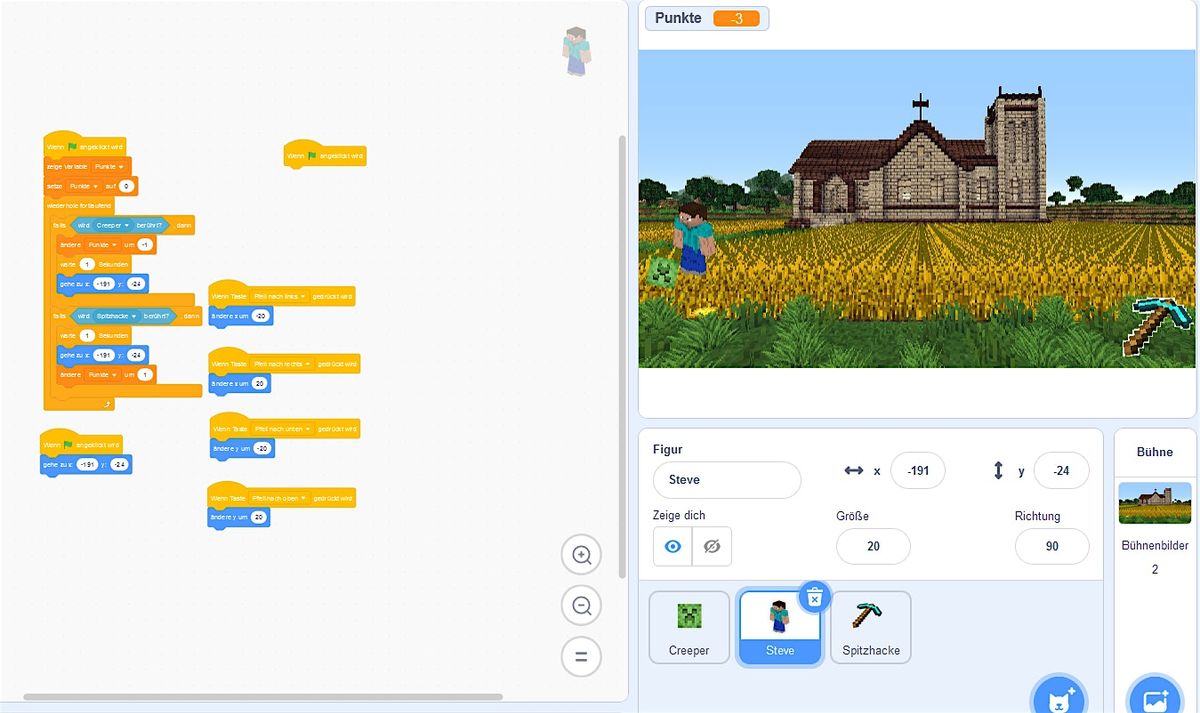Edit the Größe size field
1200x713 pixels.
pyautogui.click(x=873, y=546)
